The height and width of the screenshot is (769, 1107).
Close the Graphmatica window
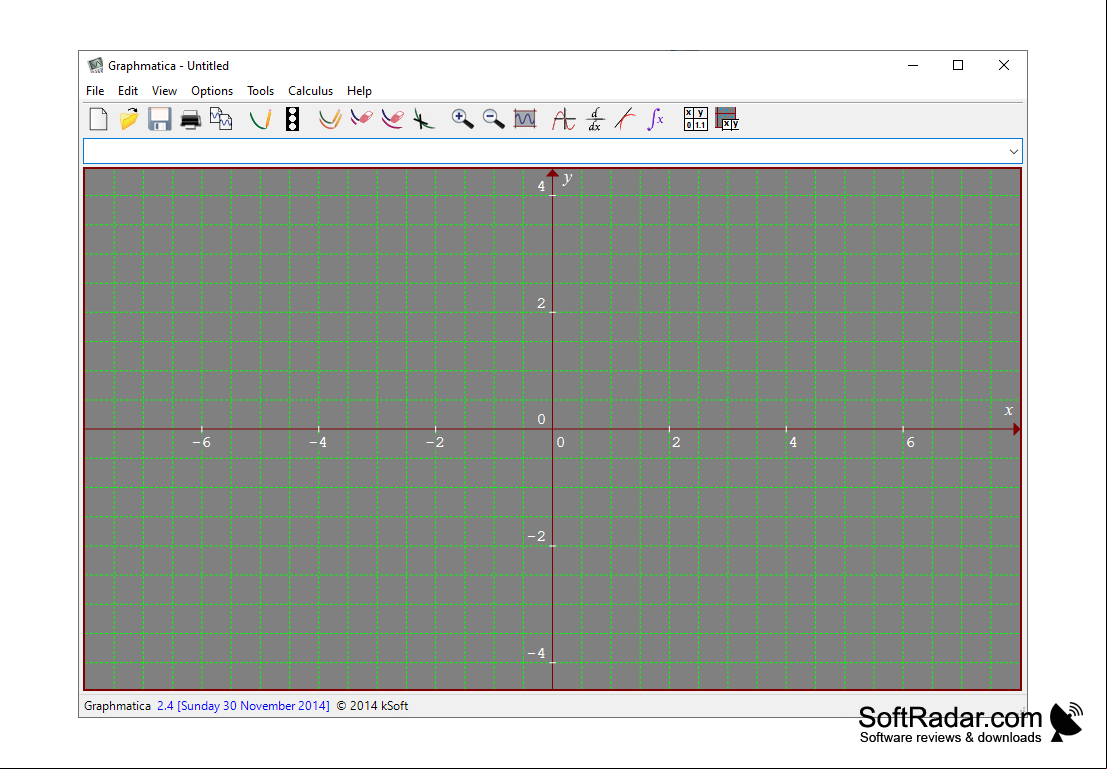click(1004, 65)
